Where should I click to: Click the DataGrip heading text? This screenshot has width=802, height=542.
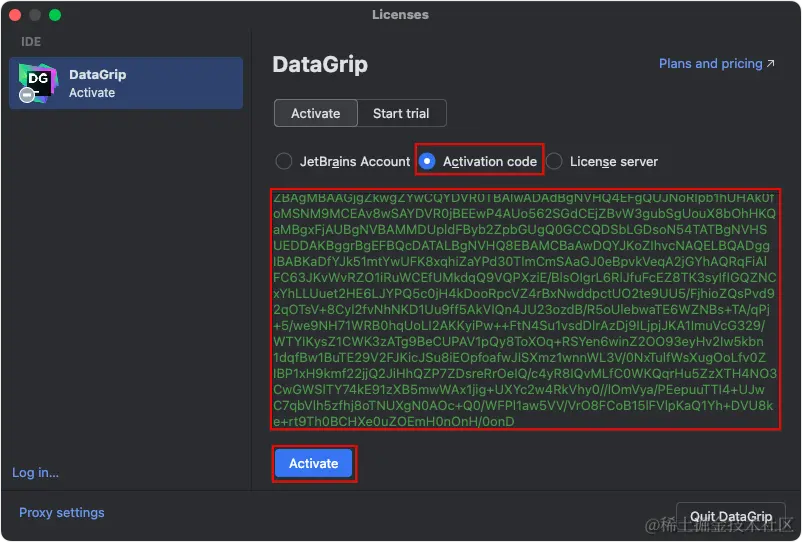tap(320, 64)
